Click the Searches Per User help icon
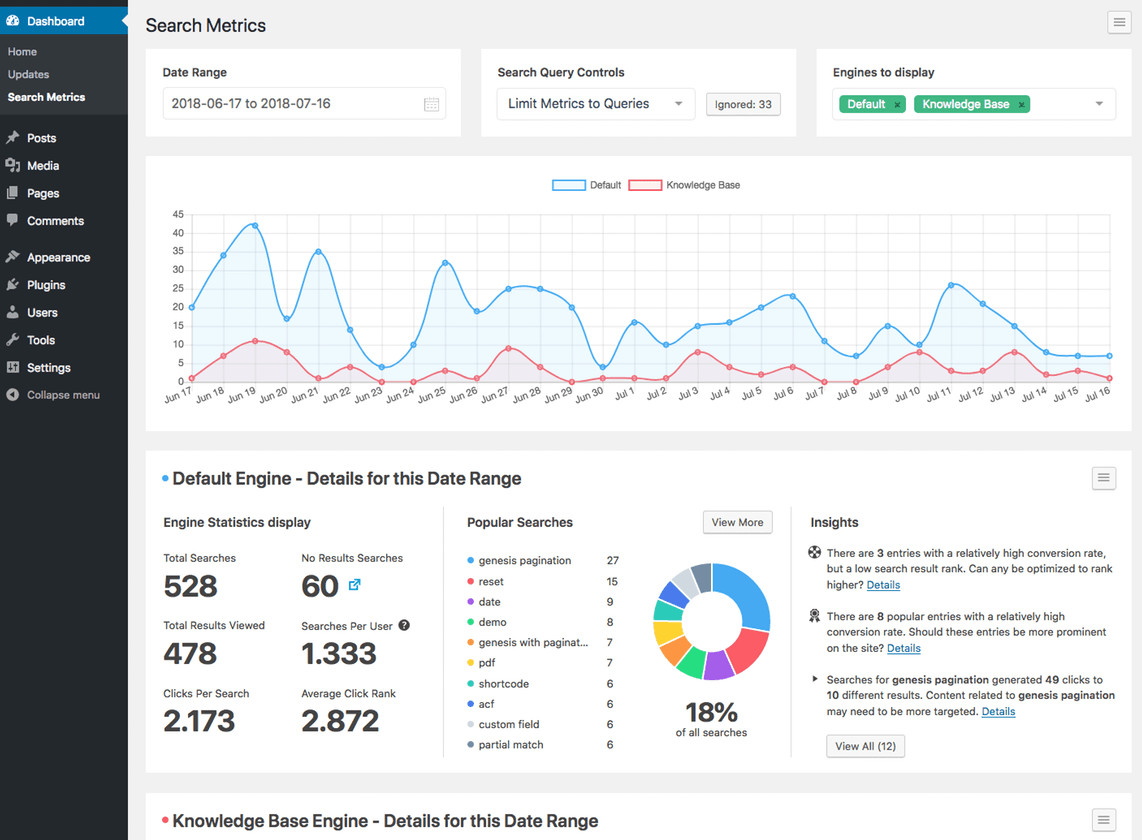This screenshot has width=1142, height=840. 404,625
